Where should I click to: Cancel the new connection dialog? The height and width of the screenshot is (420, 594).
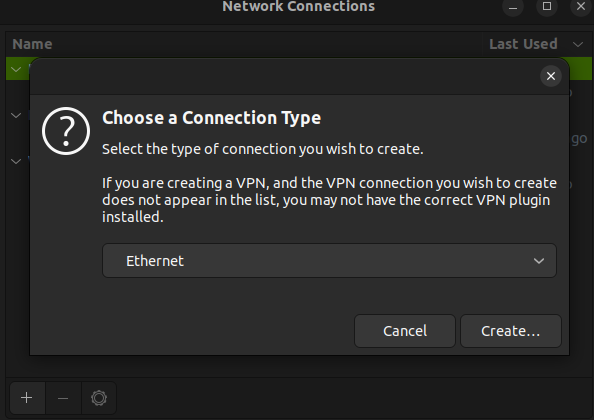tap(405, 331)
